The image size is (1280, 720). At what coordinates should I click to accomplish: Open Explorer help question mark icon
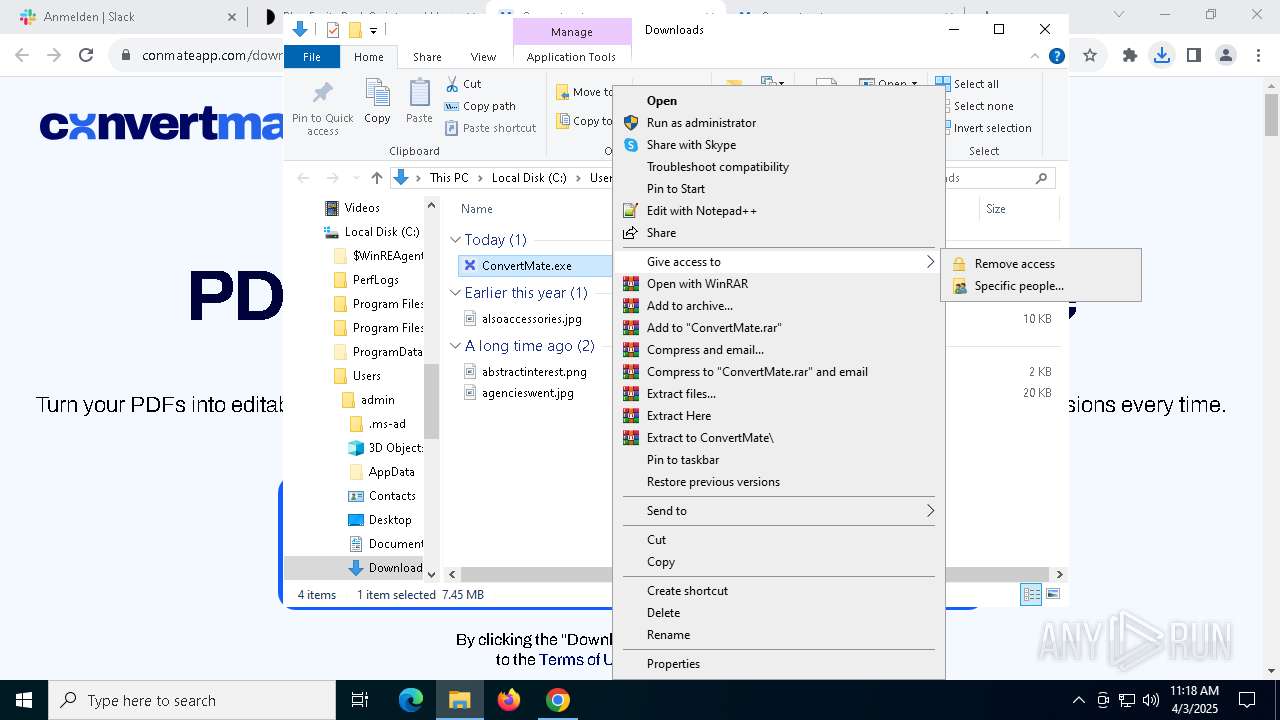[x=1056, y=57]
